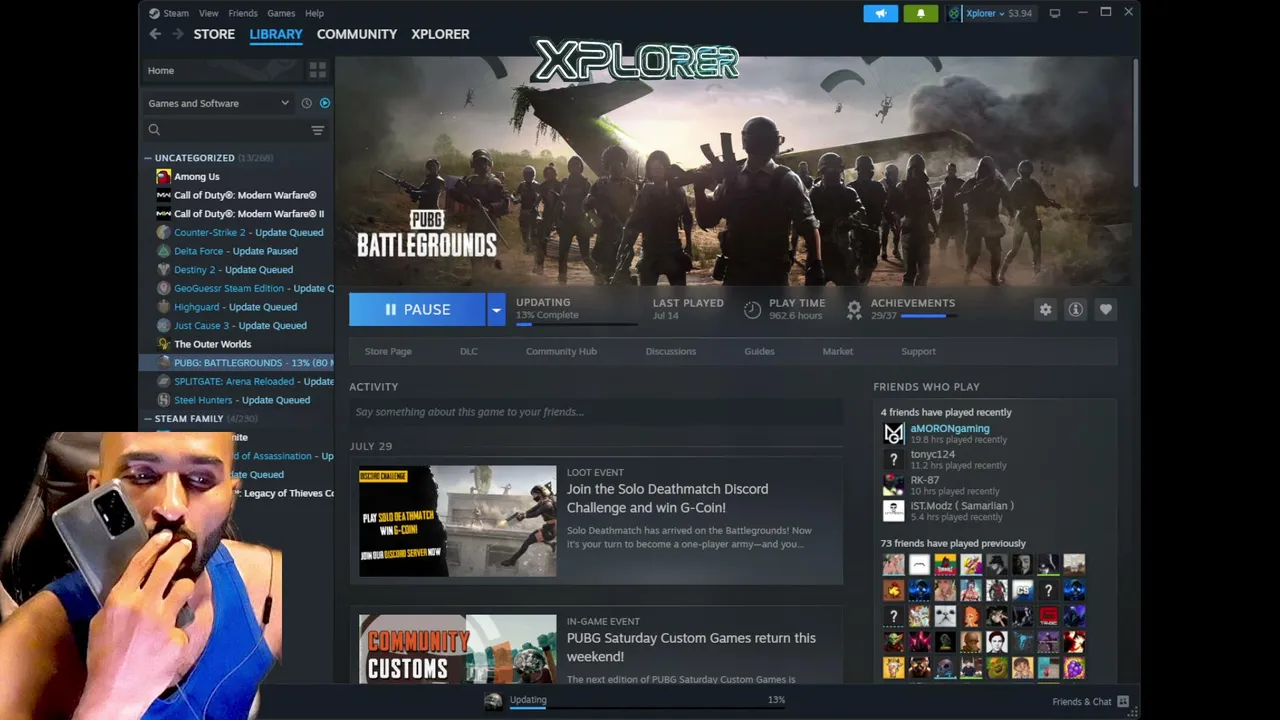Viewport: 1280px width, 720px height.
Task: Open PUBG Store Page link
Action: click(x=388, y=352)
